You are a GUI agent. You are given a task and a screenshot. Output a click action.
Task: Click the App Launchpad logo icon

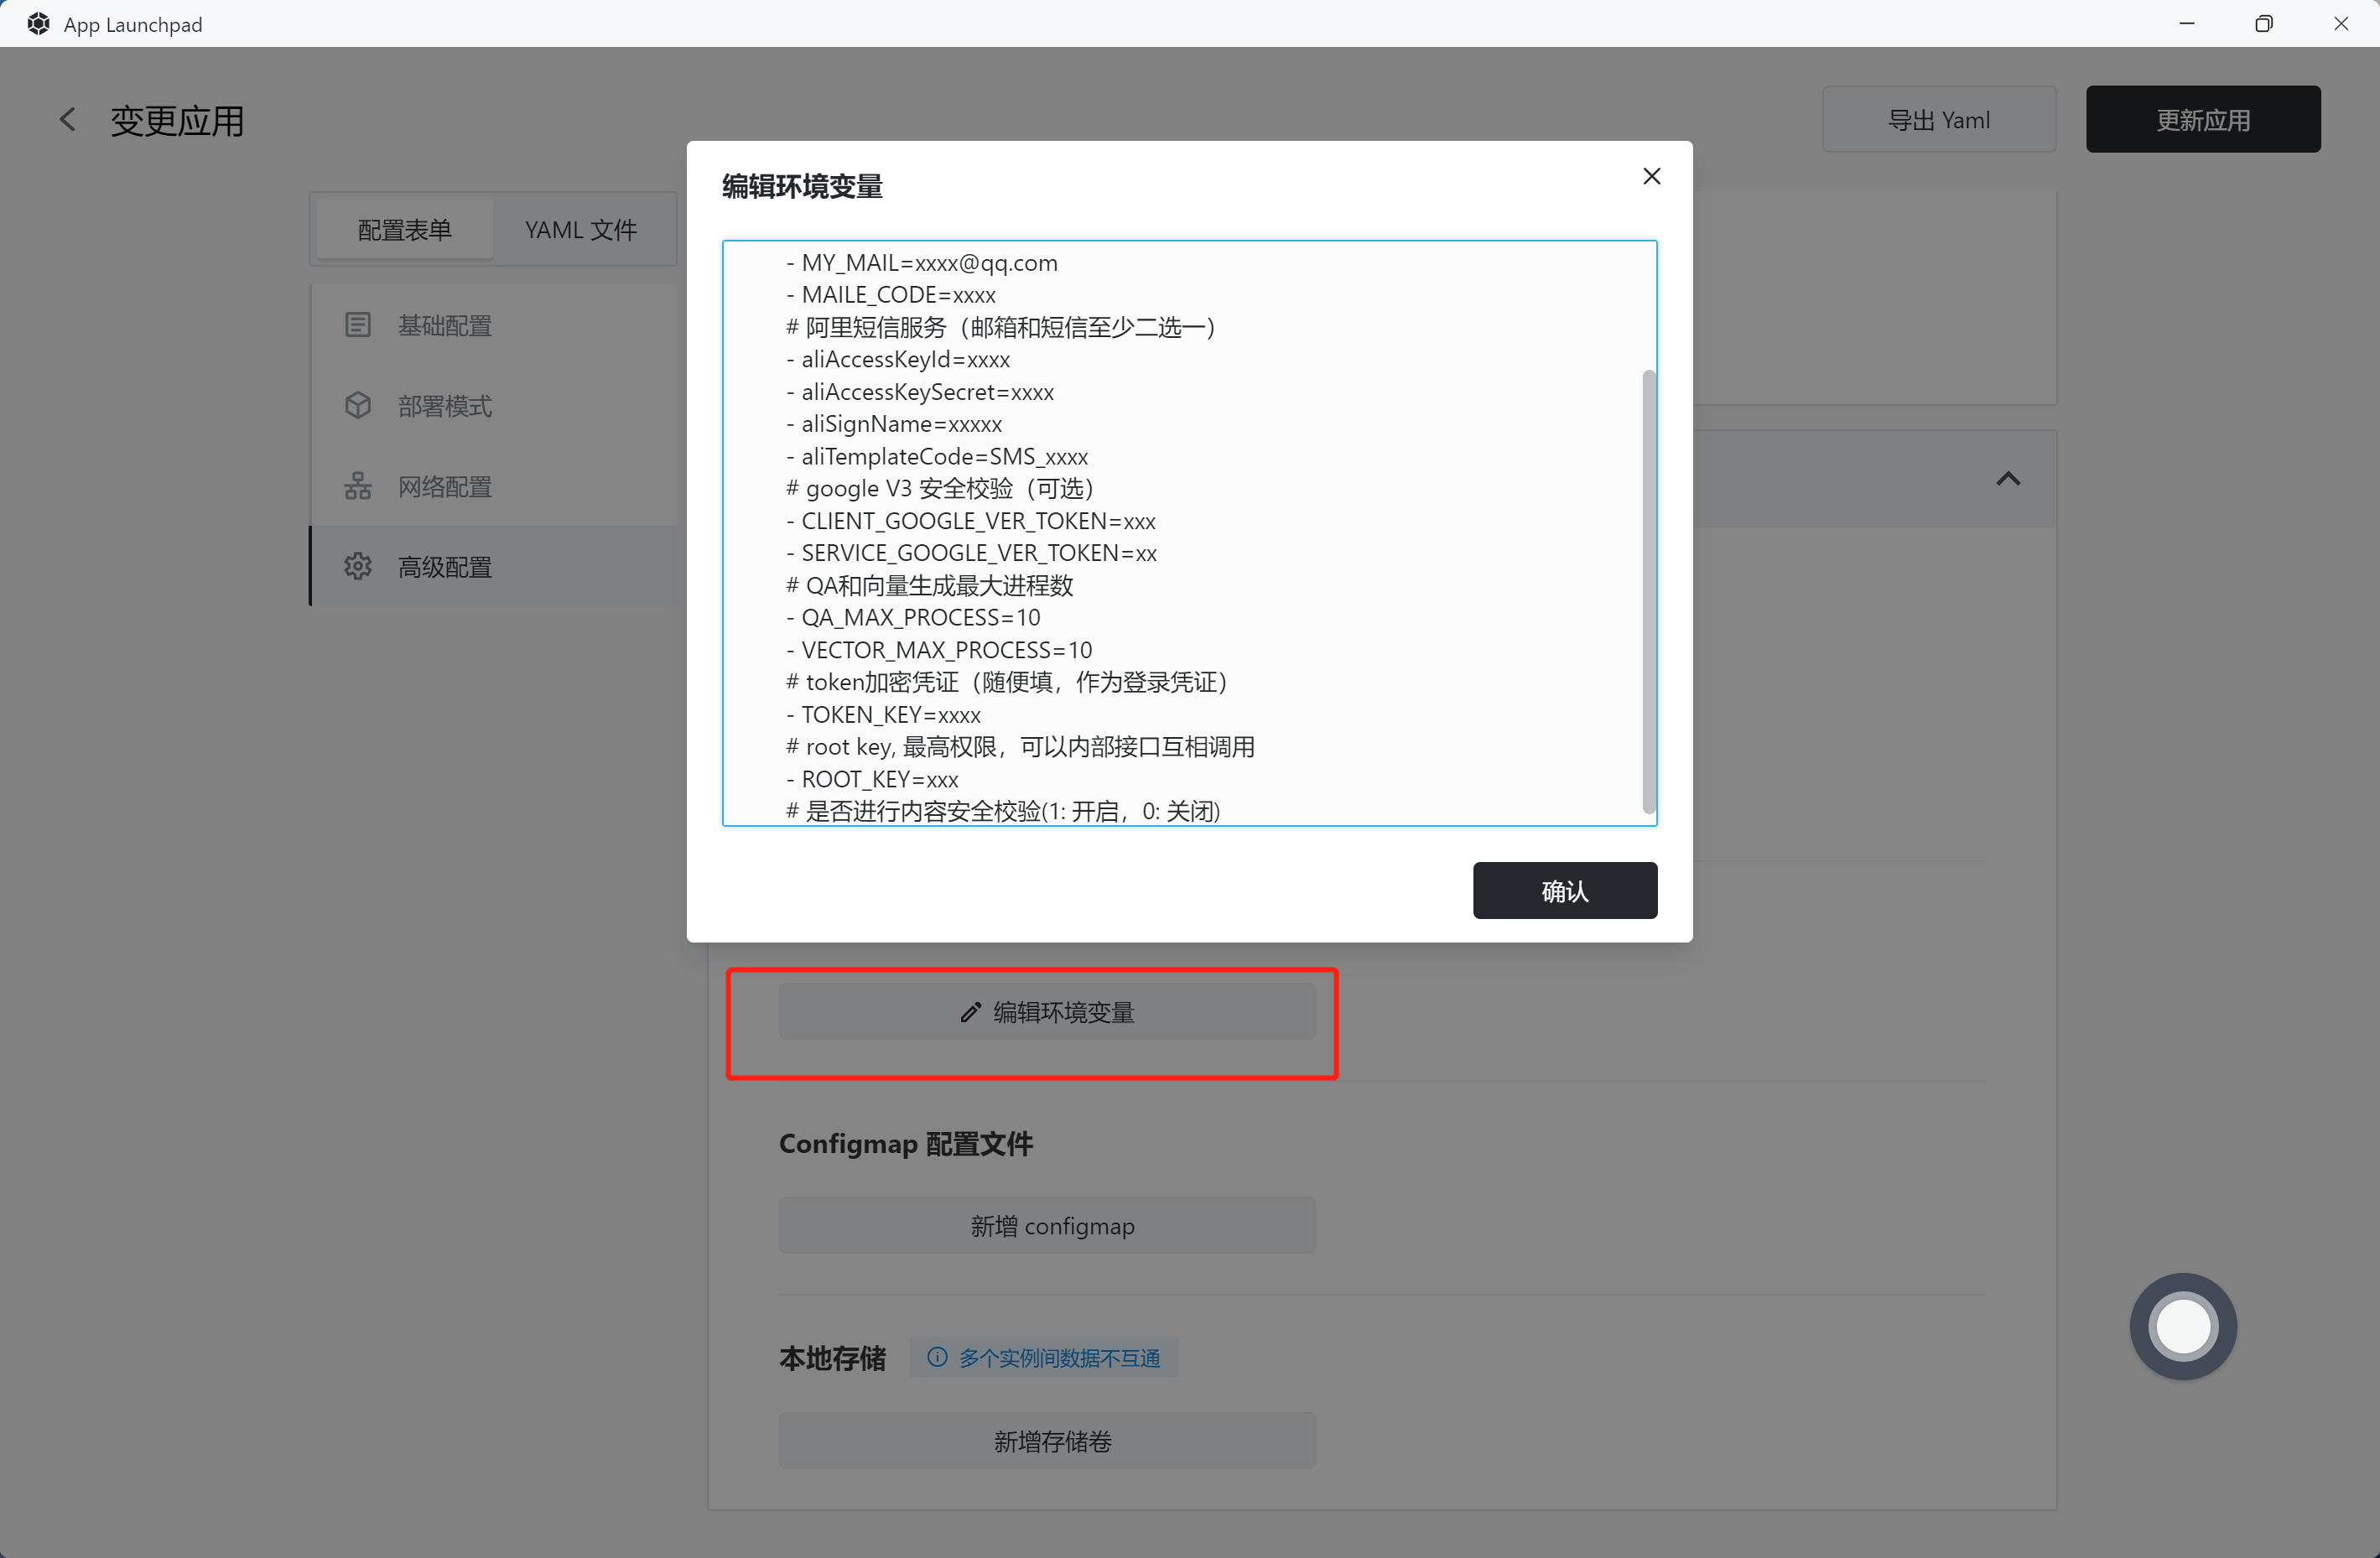[38, 24]
